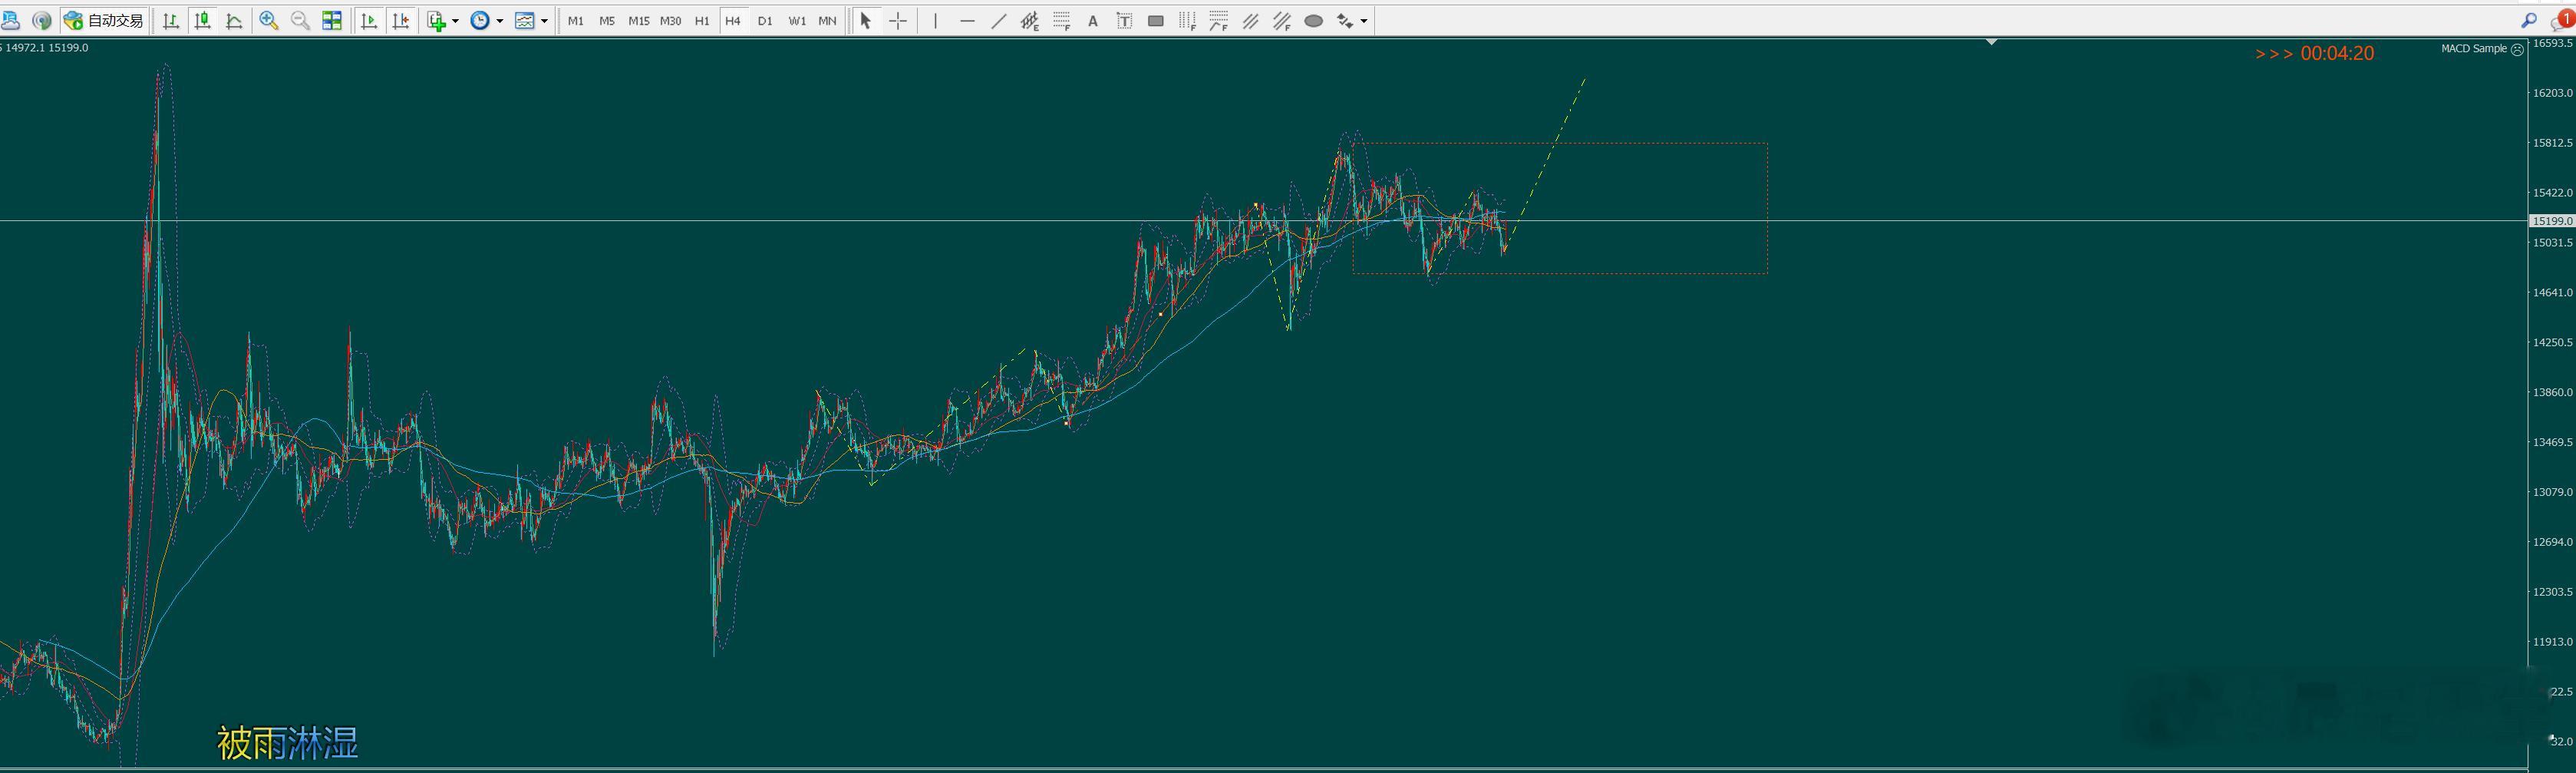Image resolution: width=2576 pixels, height=773 pixels.
Task: Click the 13469.5 price scale value
Action: pos(2552,442)
